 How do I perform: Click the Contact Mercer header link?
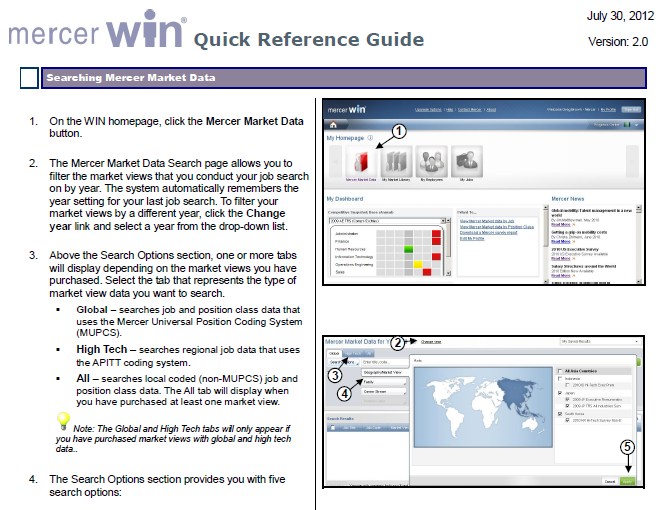tap(469, 110)
